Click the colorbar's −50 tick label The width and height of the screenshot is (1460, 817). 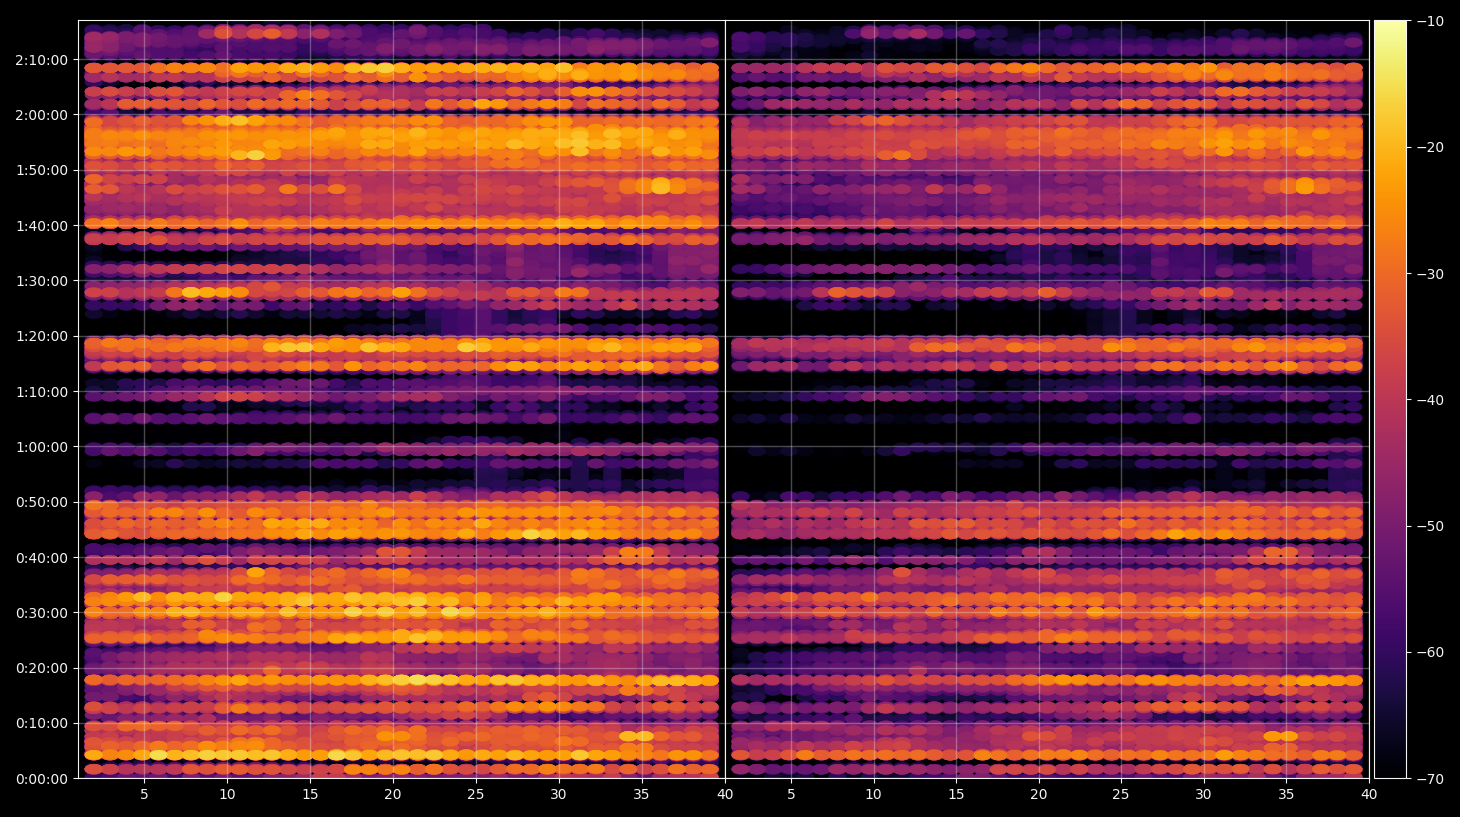[x=1431, y=526]
